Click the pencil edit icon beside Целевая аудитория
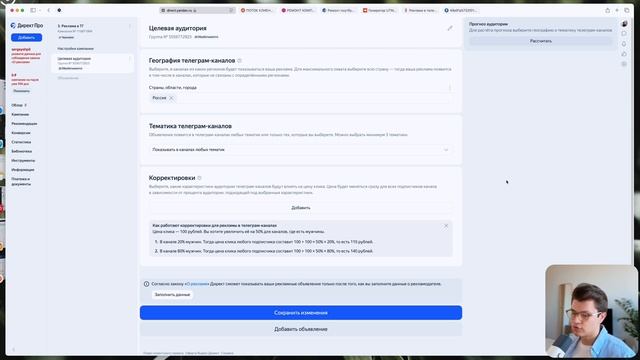This screenshot has width=640, height=360. pos(450,28)
